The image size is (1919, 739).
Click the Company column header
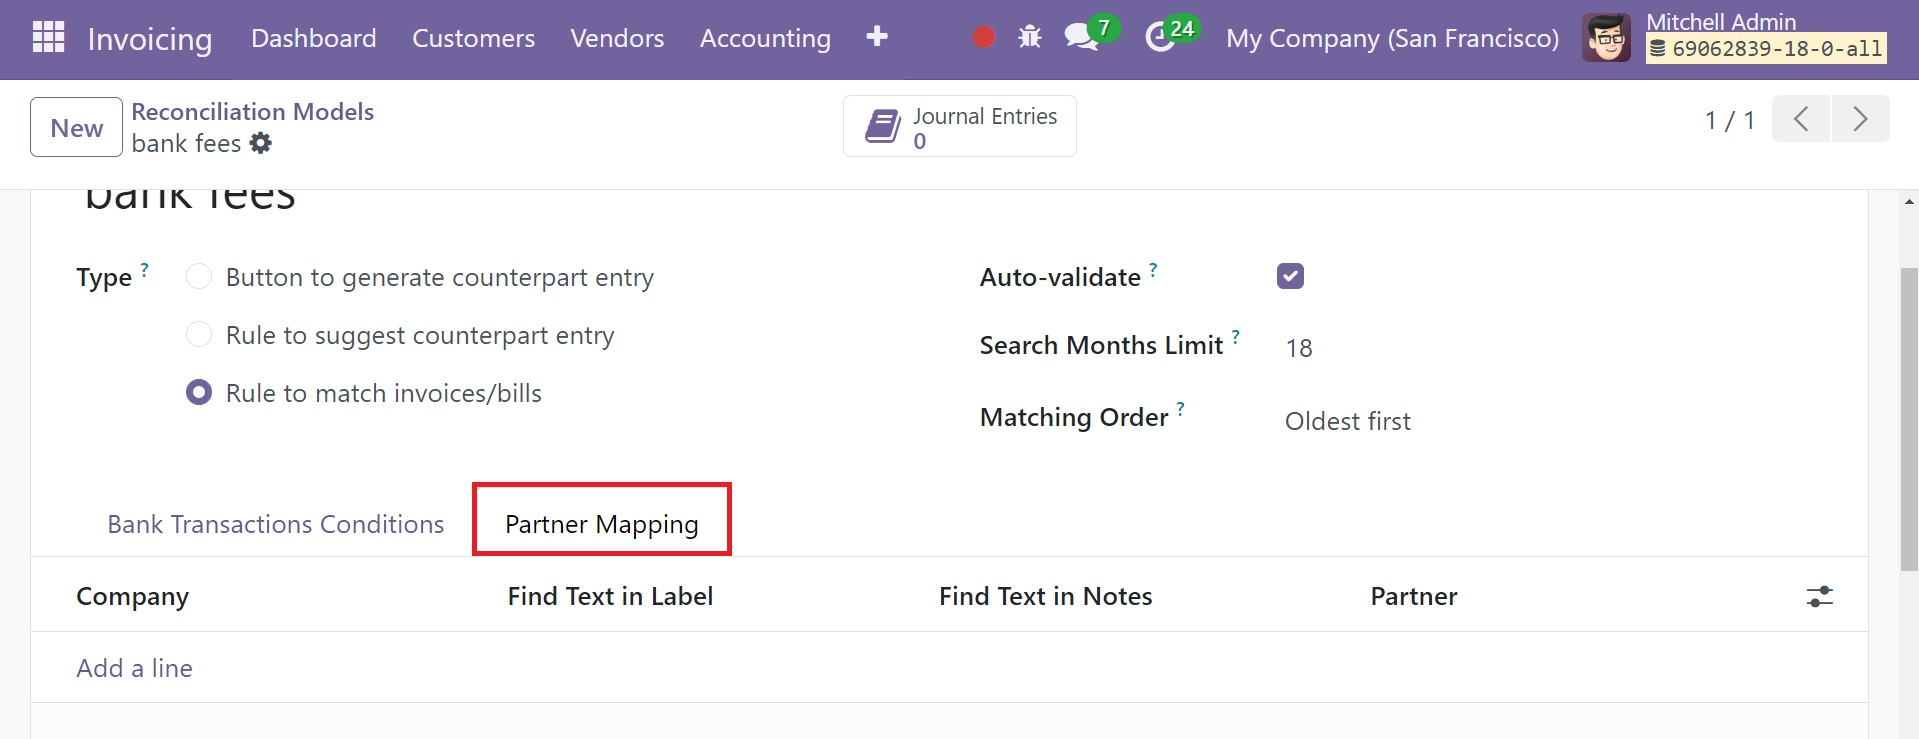(133, 596)
